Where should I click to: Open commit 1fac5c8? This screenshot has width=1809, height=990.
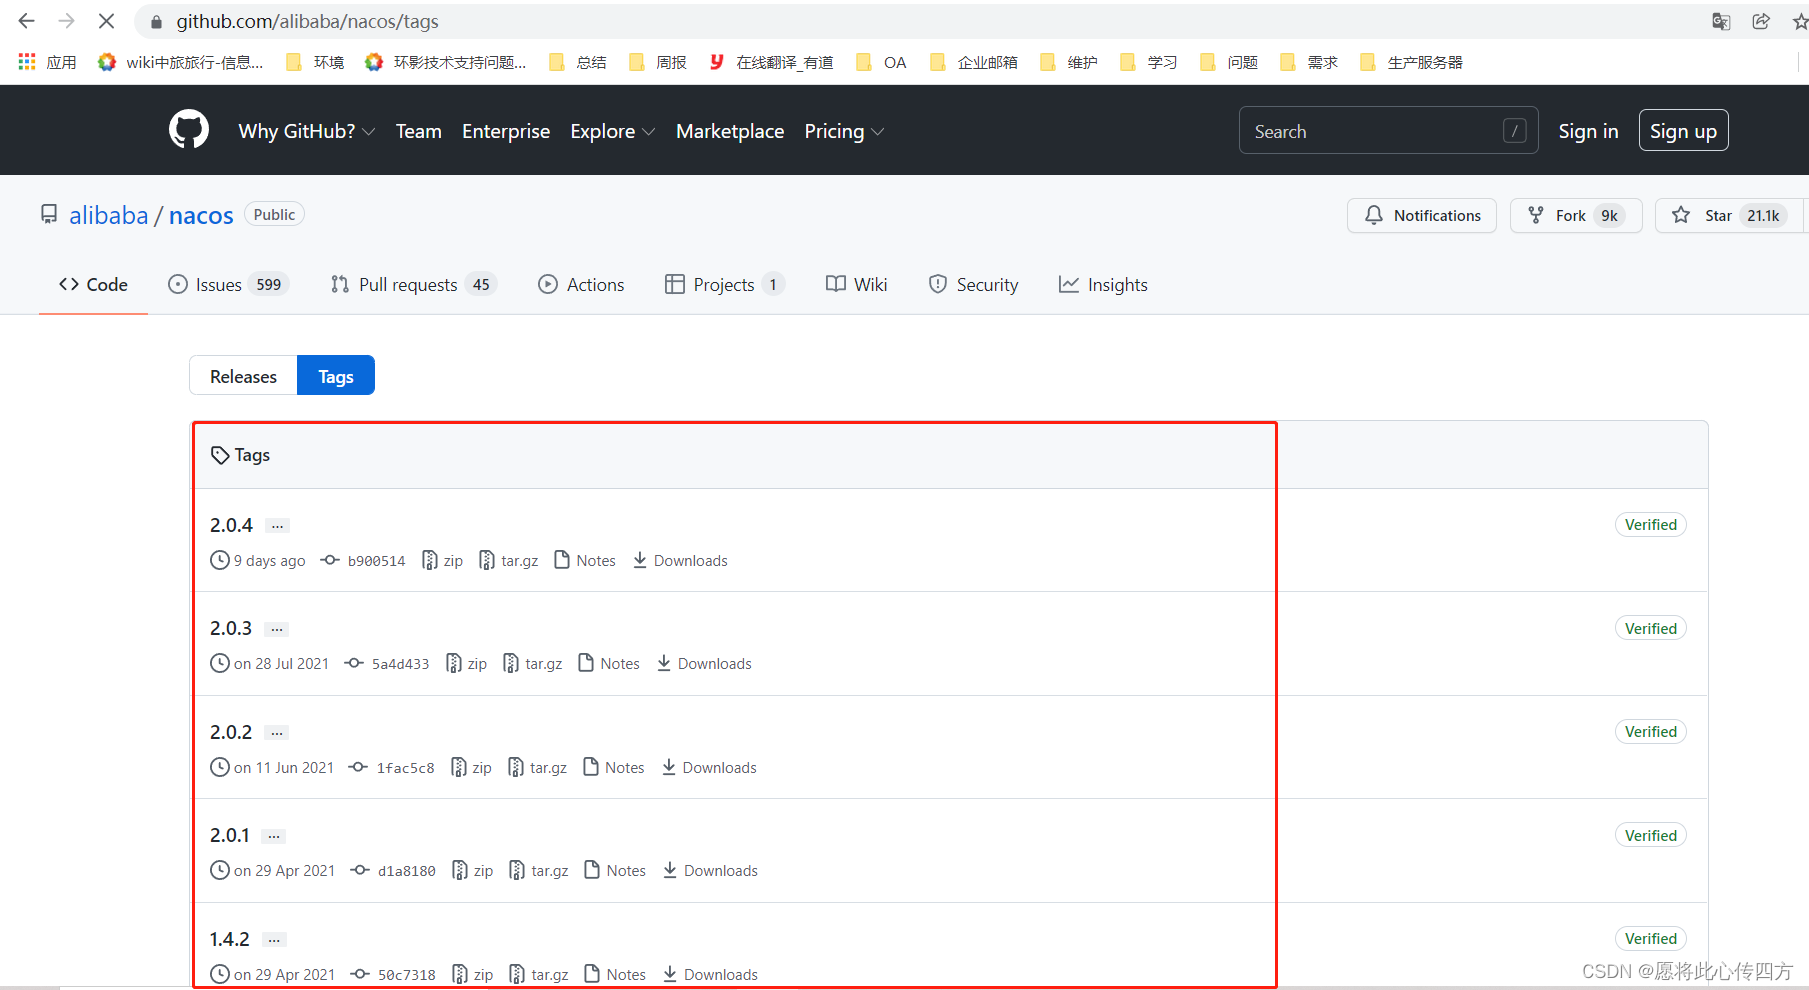[392, 768]
